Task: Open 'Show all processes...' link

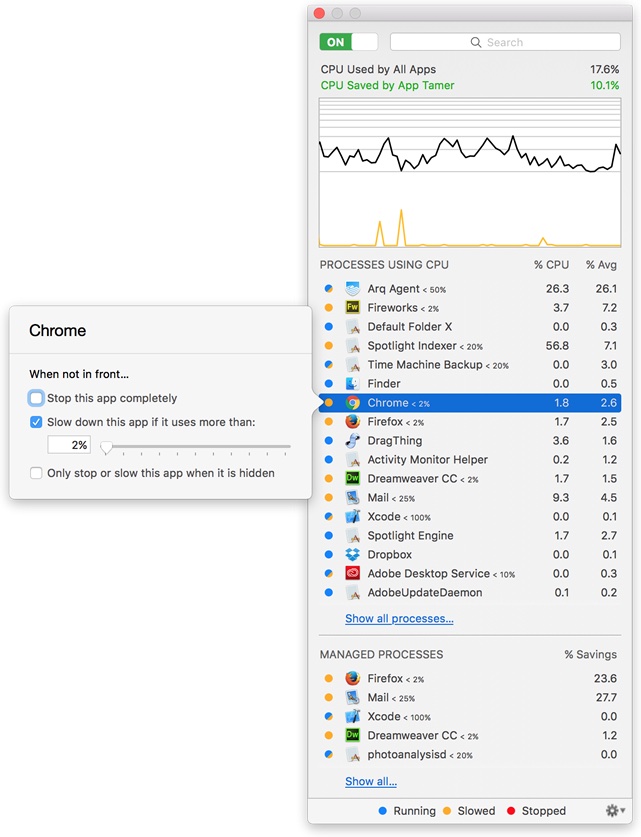Action: coord(399,619)
